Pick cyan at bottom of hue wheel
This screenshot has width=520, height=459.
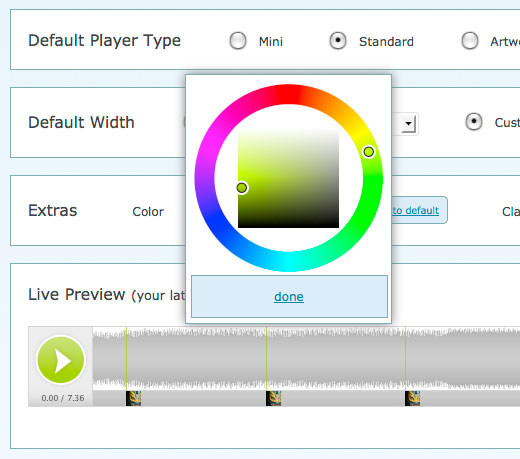pos(289,262)
